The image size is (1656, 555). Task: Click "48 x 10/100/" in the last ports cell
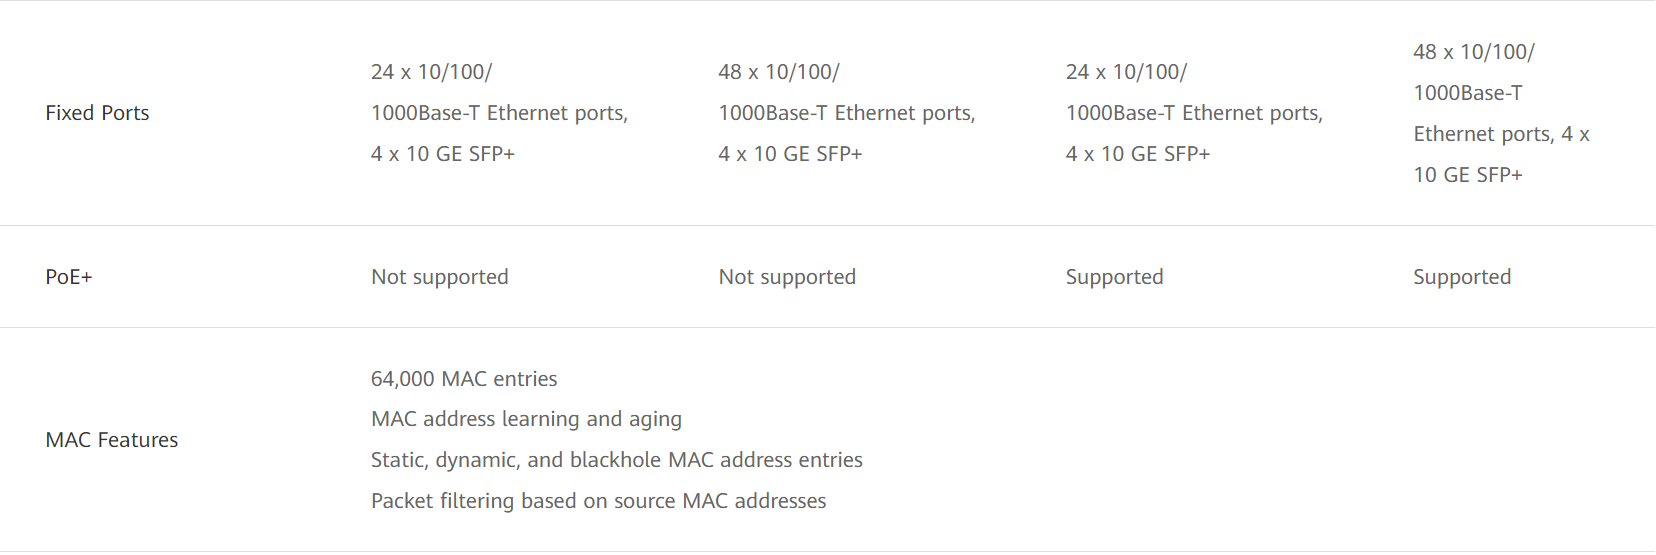pyautogui.click(x=1474, y=52)
